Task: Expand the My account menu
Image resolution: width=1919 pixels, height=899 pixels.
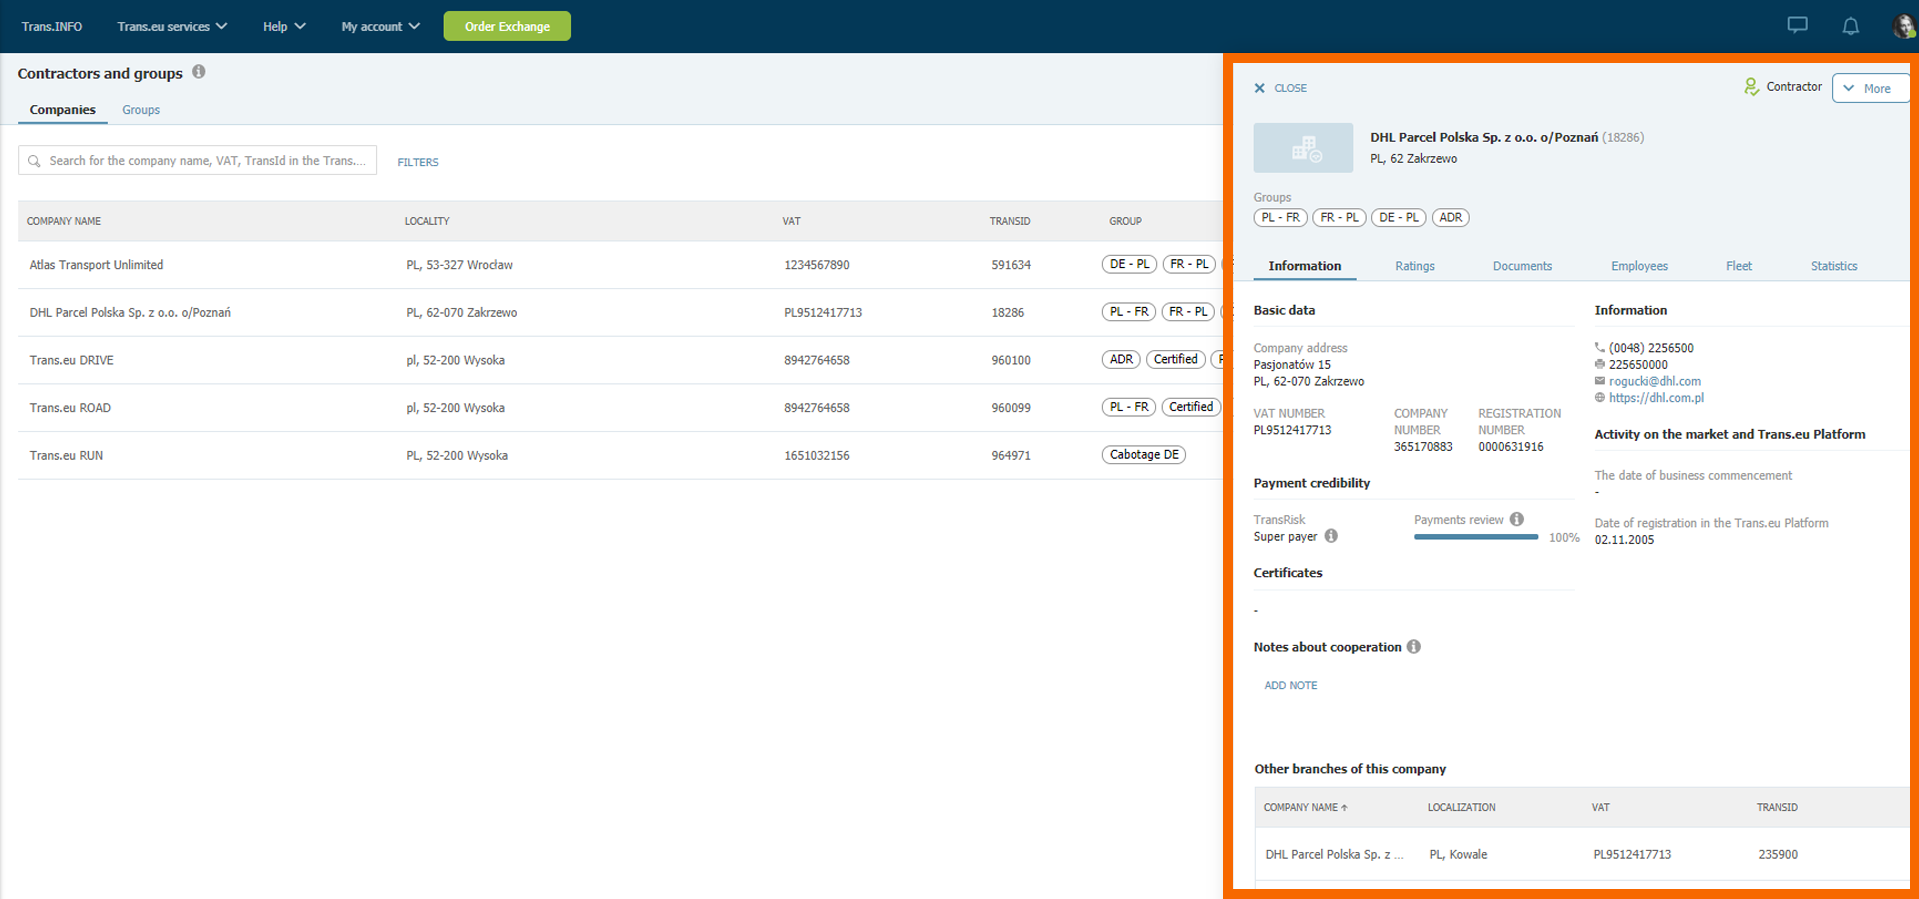Action: [380, 26]
